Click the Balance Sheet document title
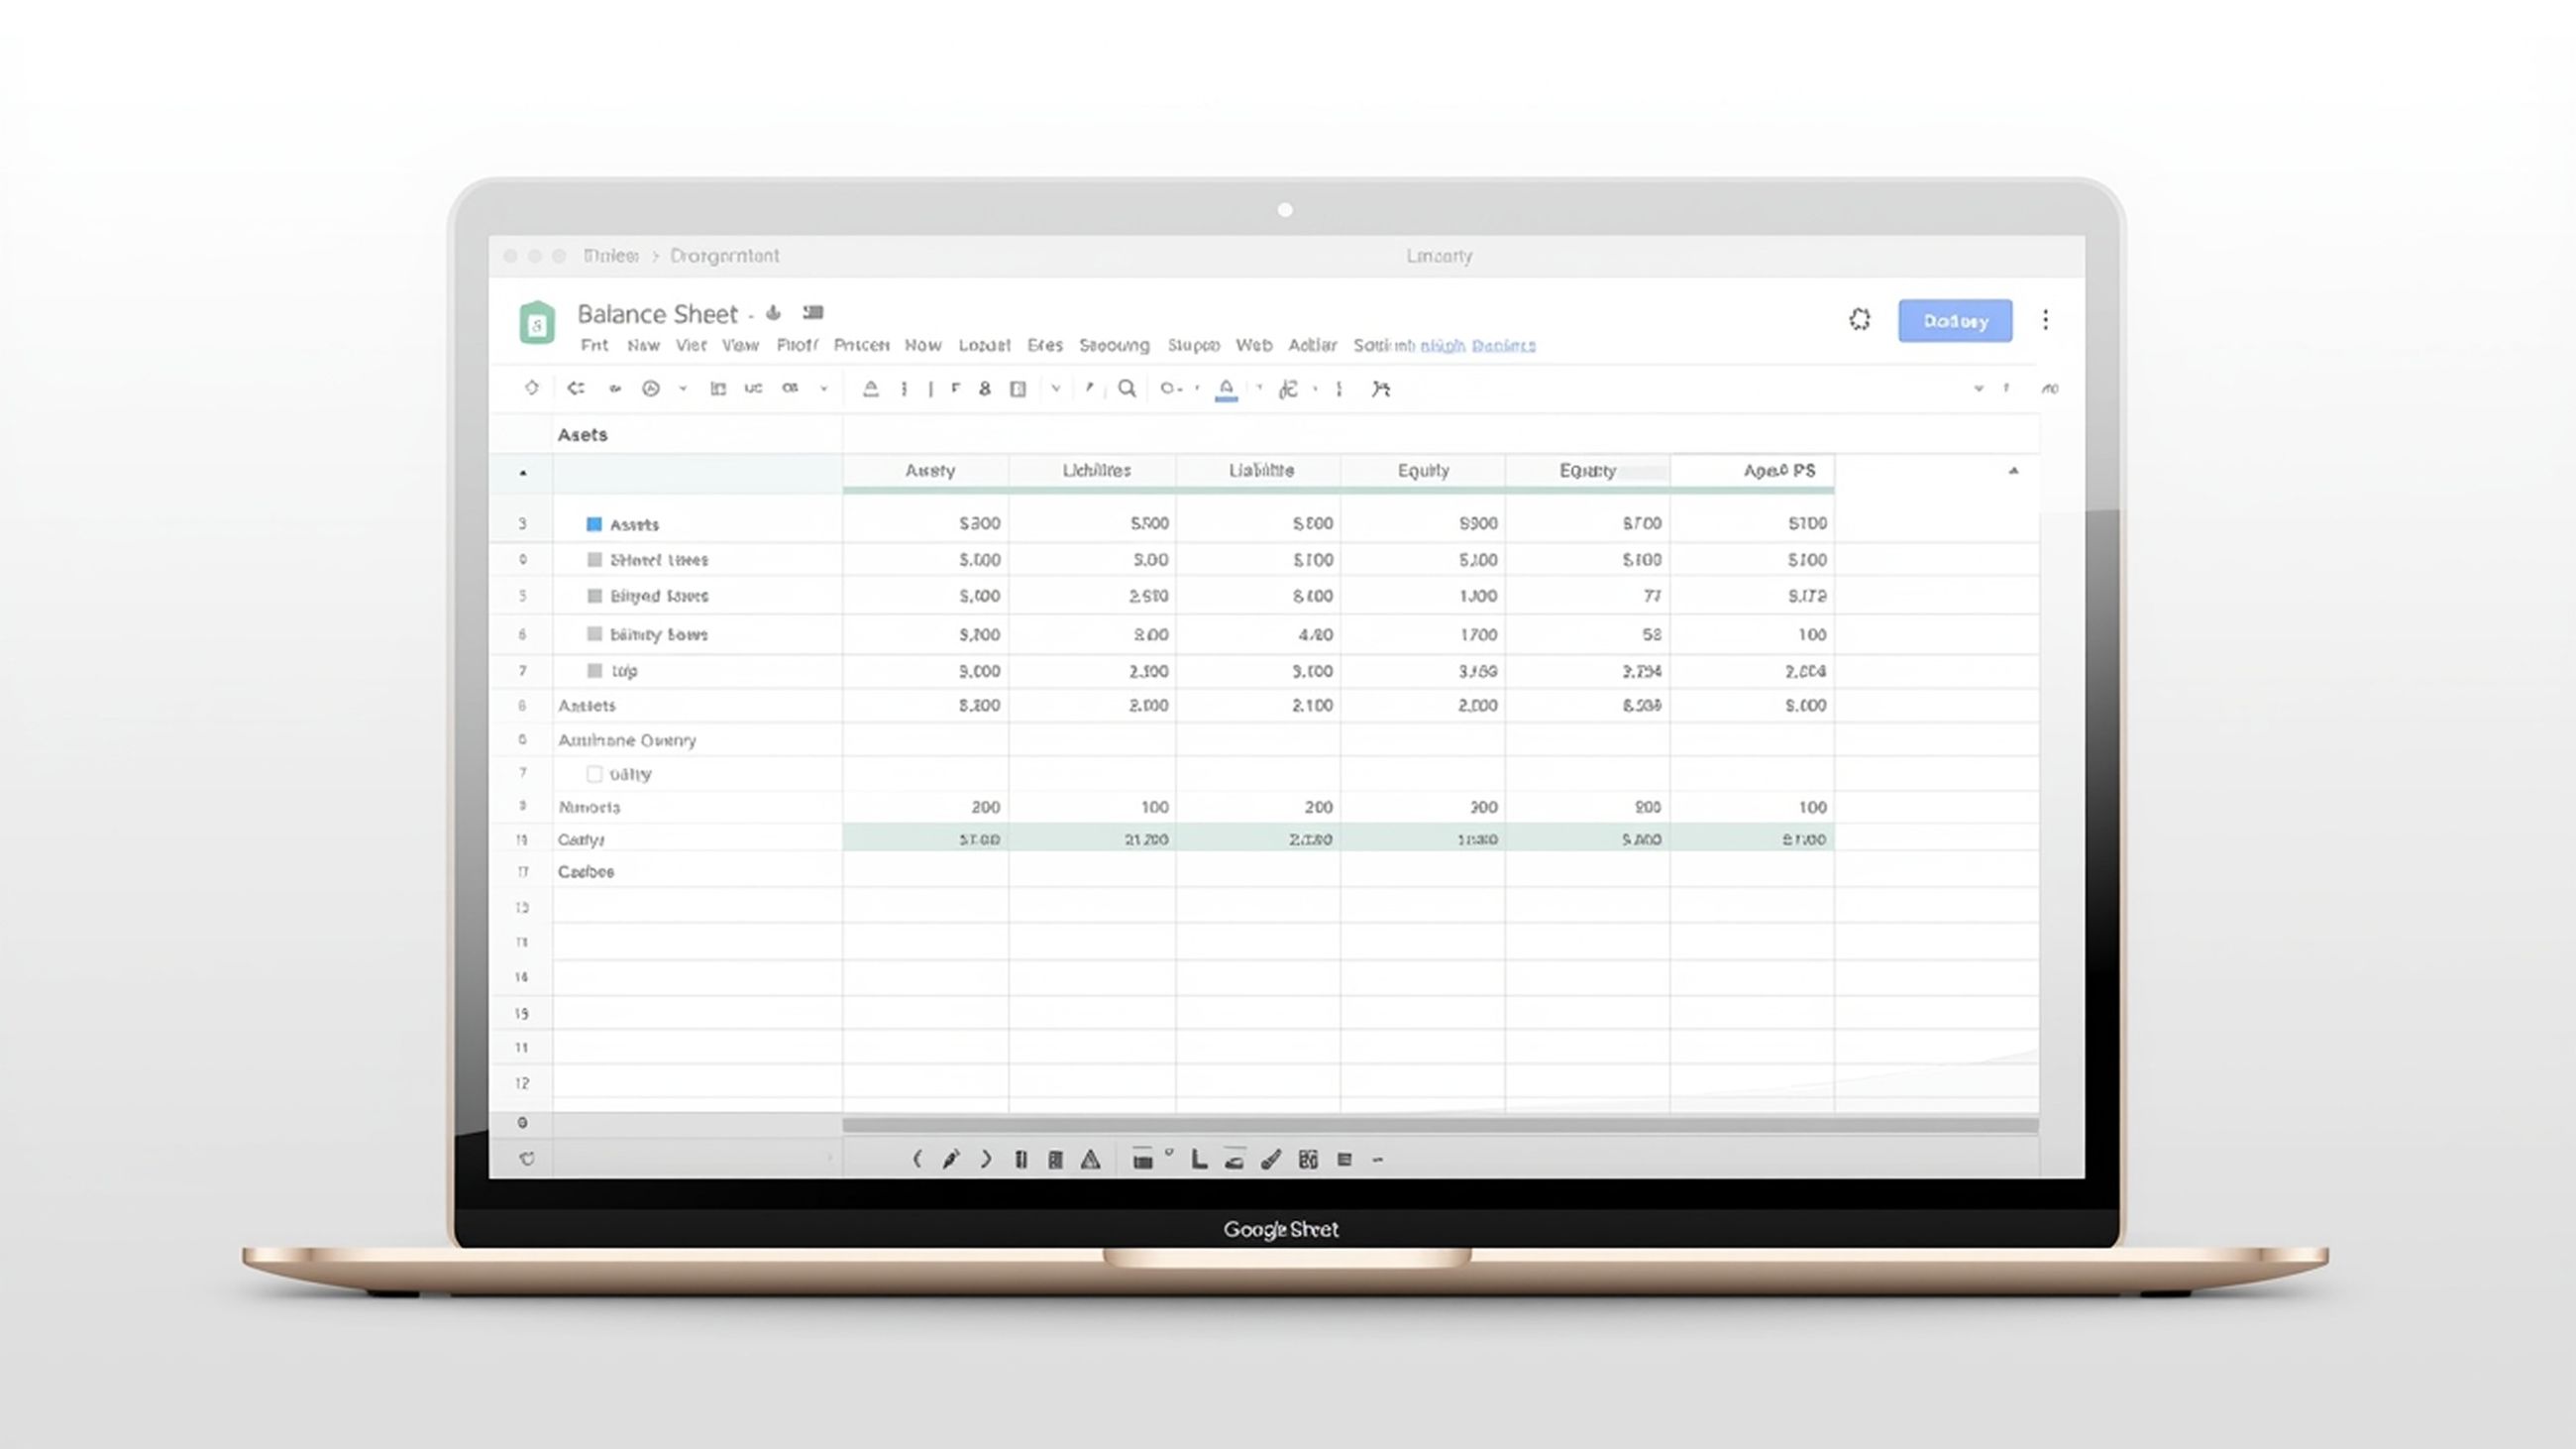Screen dimensions: 2576x1449 coord(657,314)
